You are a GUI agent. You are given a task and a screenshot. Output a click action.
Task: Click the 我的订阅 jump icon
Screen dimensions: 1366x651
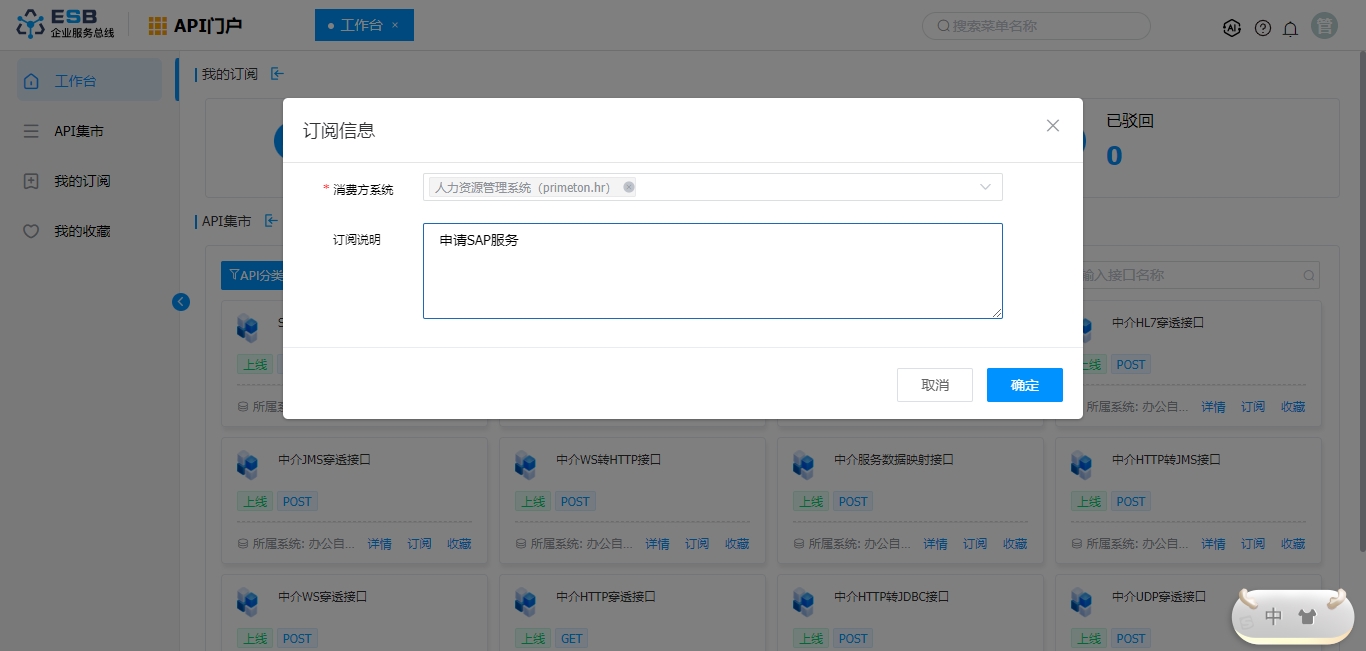[277, 74]
